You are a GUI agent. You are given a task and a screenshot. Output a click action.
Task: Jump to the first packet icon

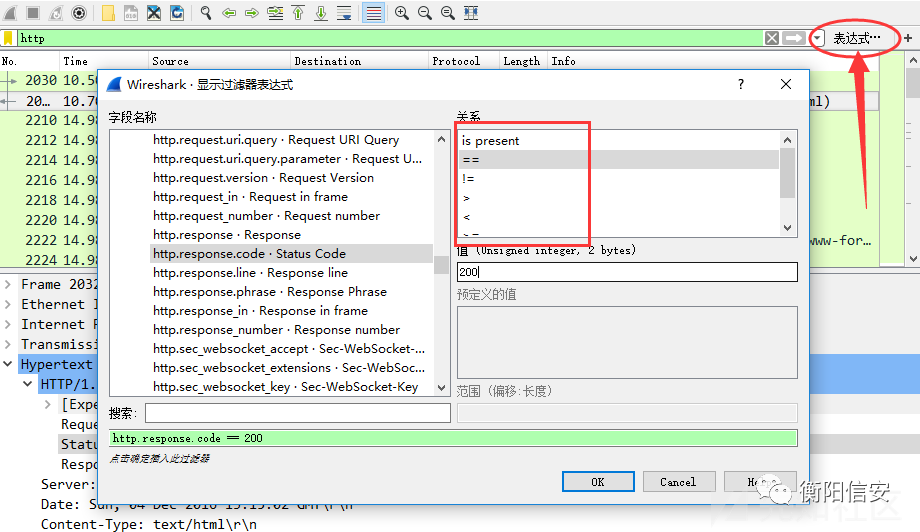click(298, 13)
